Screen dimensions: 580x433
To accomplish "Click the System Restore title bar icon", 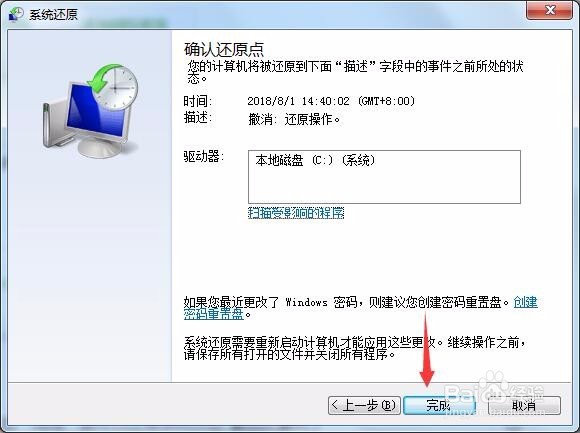I will pos(16,14).
